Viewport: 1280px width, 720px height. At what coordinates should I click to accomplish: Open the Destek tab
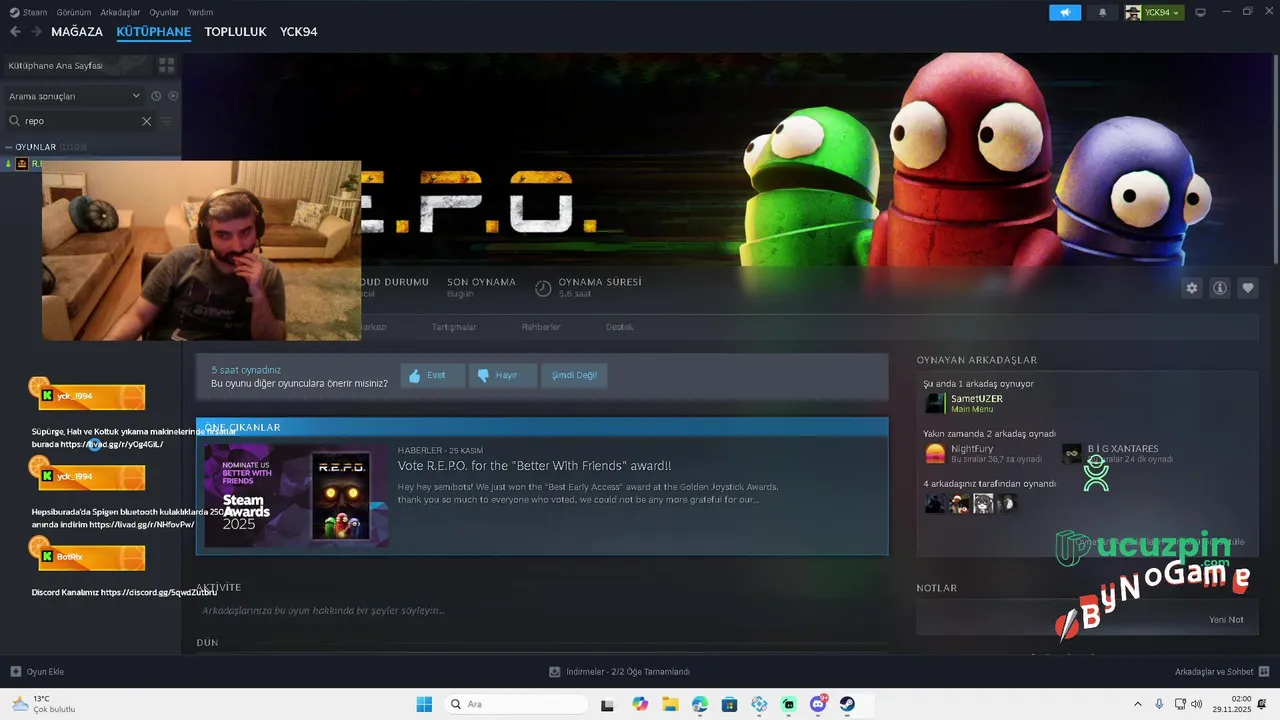coord(619,327)
